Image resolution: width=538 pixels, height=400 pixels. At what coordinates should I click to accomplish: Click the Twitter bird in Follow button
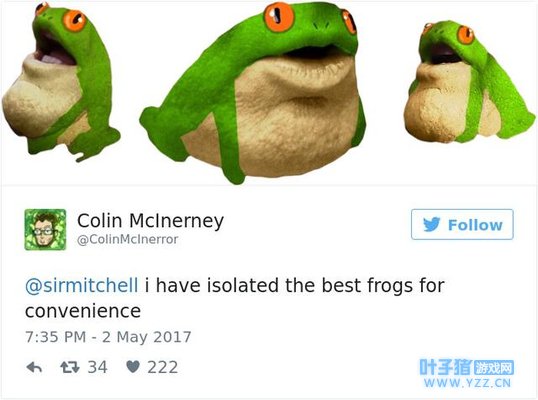tap(431, 225)
